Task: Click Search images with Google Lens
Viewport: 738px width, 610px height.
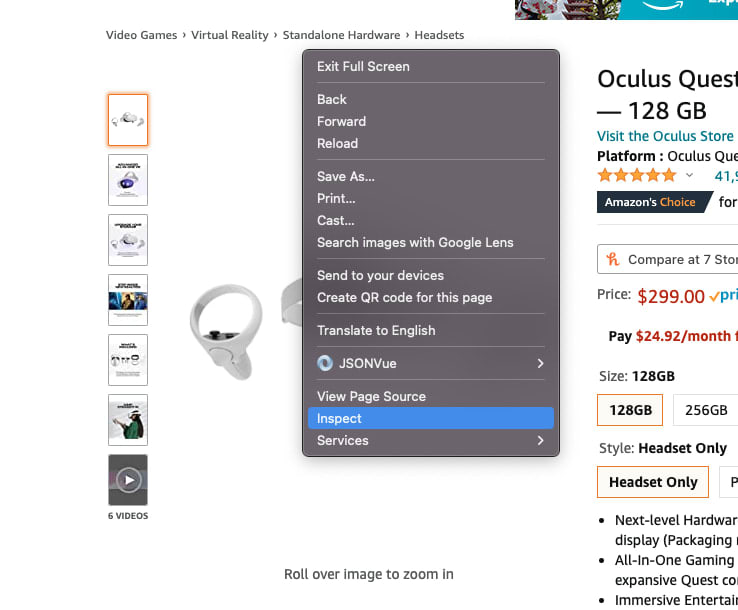Action: pyautogui.click(x=415, y=242)
